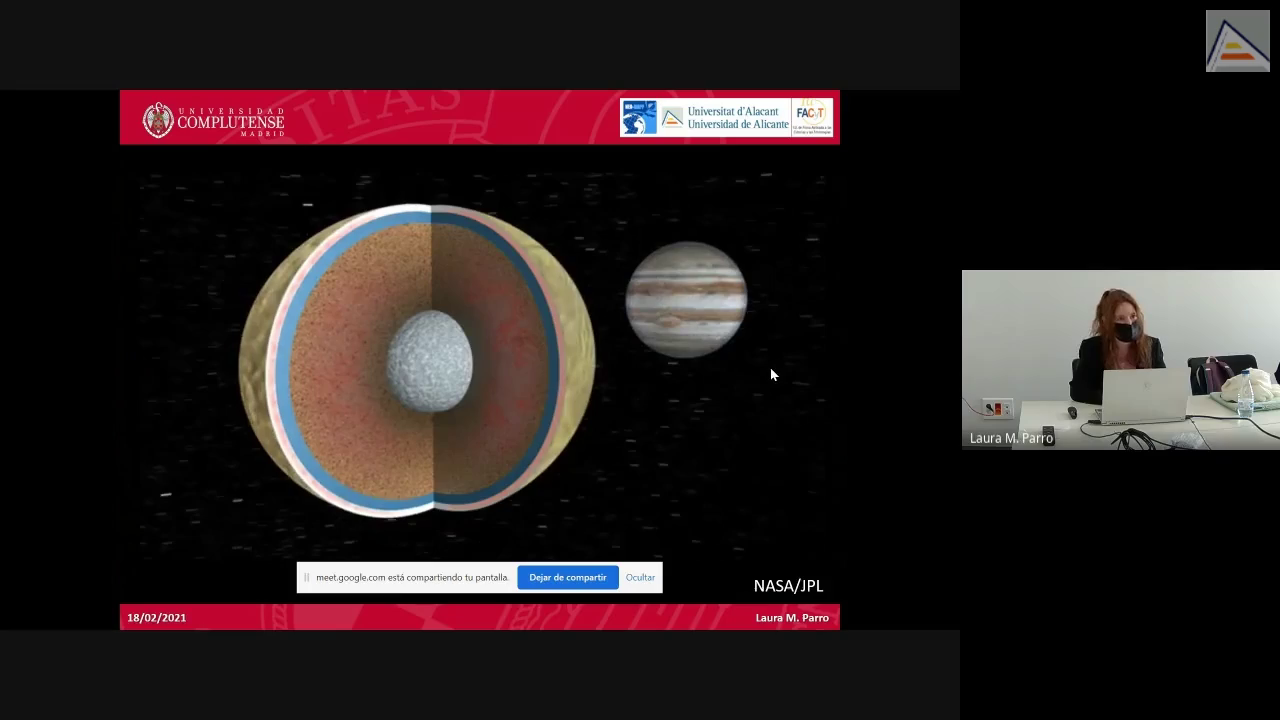Click 'Laura M. Parro' in the slide footer
The image size is (1280, 720).
coord(791,618)
